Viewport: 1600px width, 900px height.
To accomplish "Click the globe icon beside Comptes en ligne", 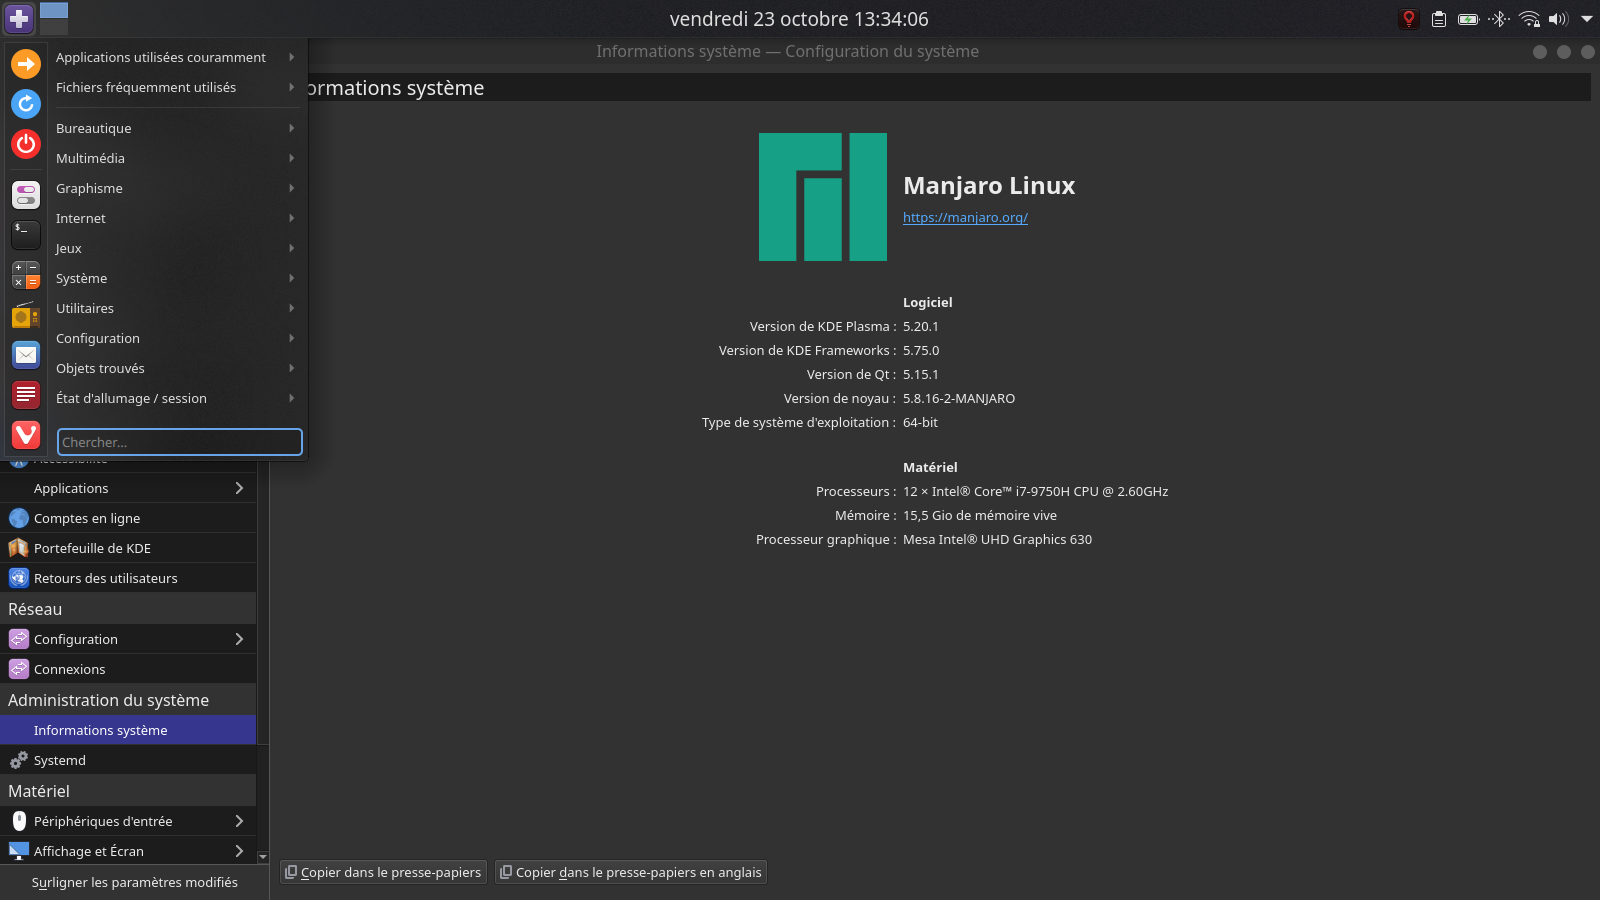I will [x=19, y=518].
